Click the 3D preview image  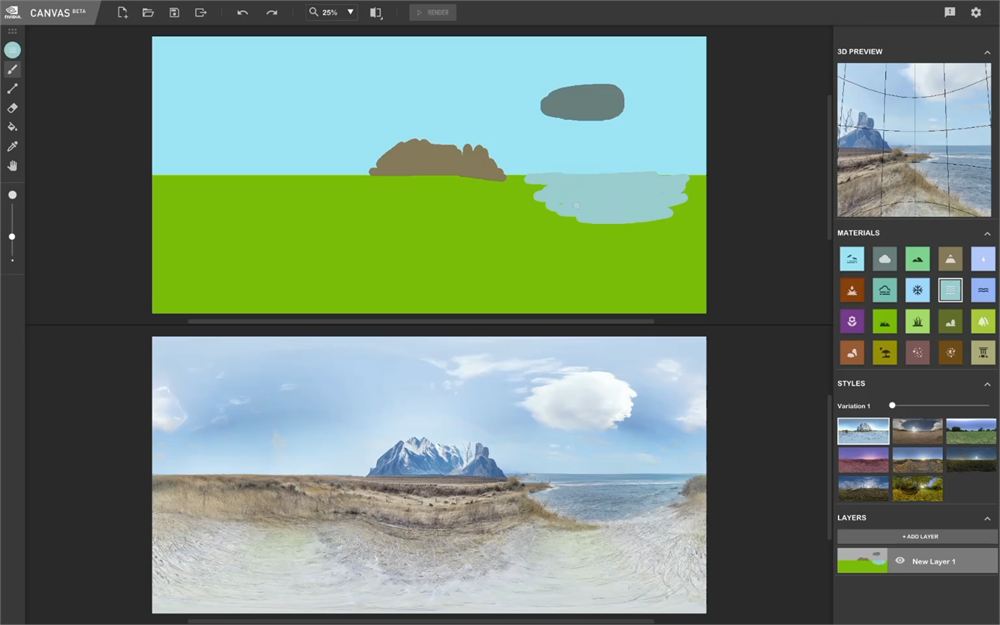(915, 140)
